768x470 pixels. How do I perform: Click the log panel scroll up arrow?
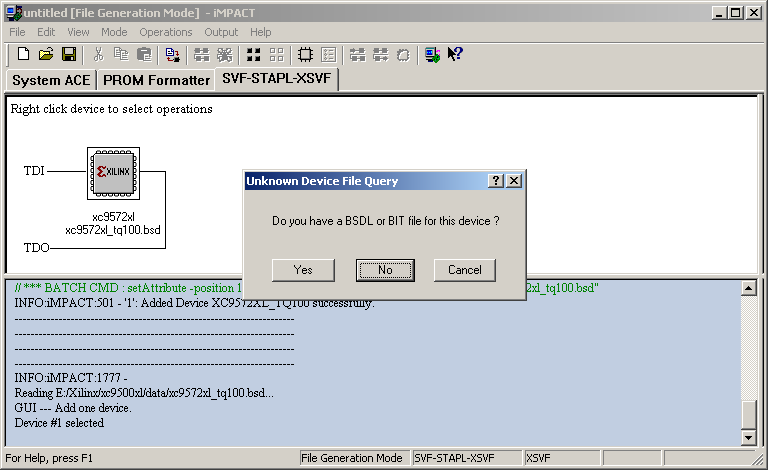pyautogui.click(x=748, y=288)
